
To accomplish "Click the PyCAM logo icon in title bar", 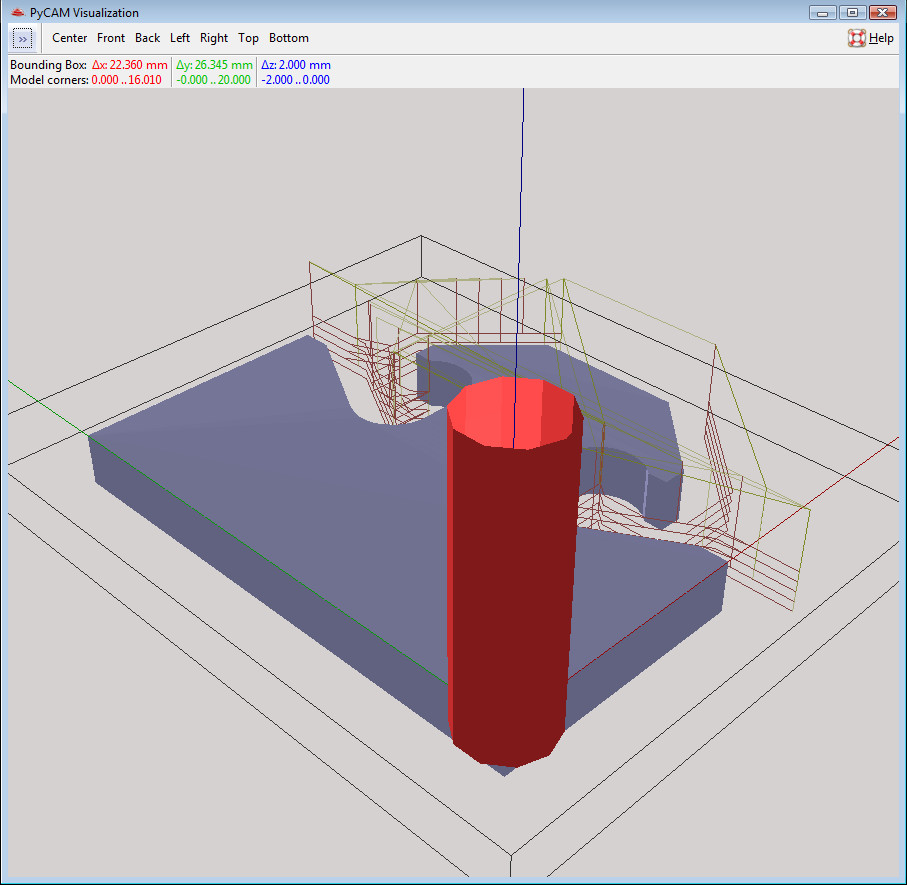I will 16,13.
